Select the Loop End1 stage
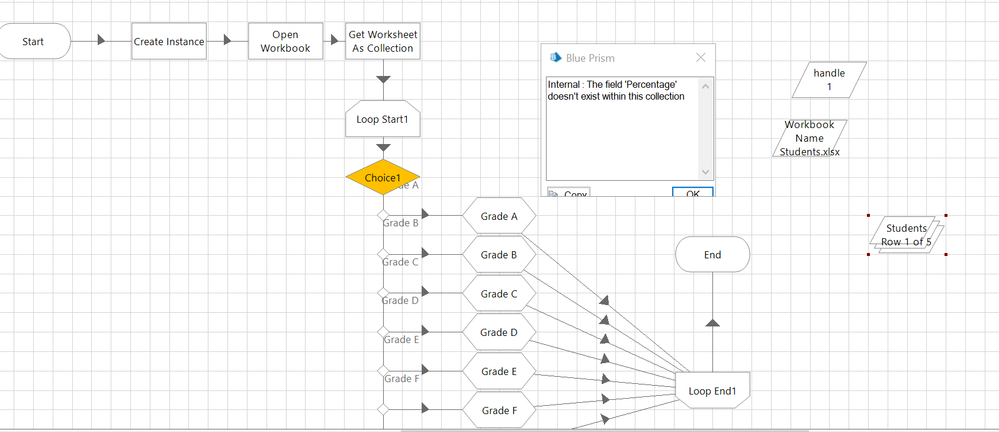 [712, 391]
